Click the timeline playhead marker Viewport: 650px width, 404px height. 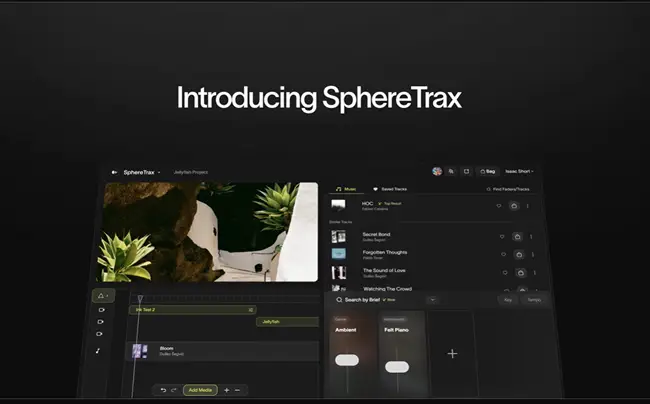point(141,298)
